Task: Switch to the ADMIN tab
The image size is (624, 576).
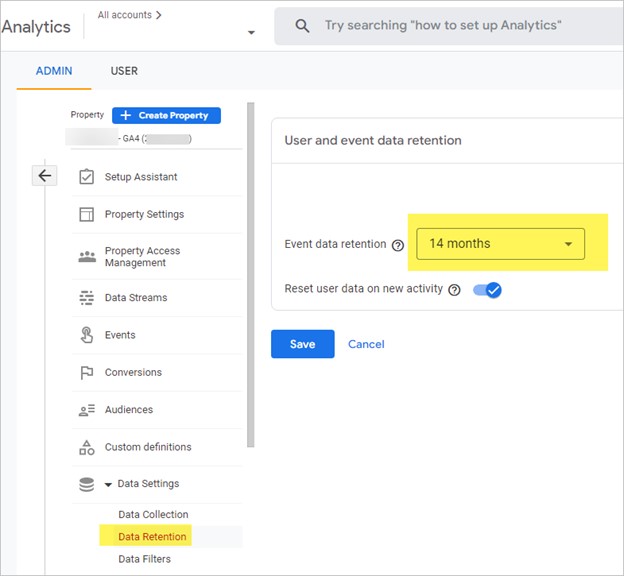Action: tap(54, 71)
